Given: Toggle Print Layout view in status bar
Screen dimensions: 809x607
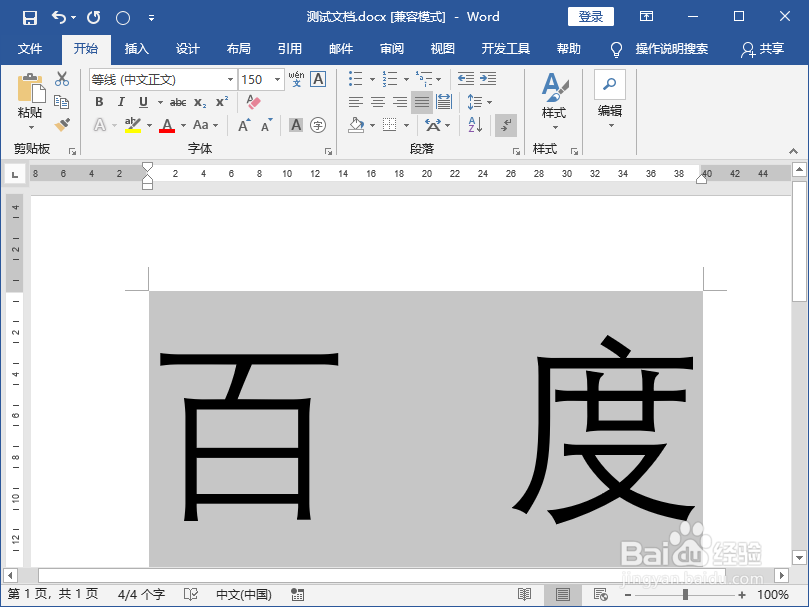Looking at the screenshot, I should pyautogui.click(x=563, y=595).
